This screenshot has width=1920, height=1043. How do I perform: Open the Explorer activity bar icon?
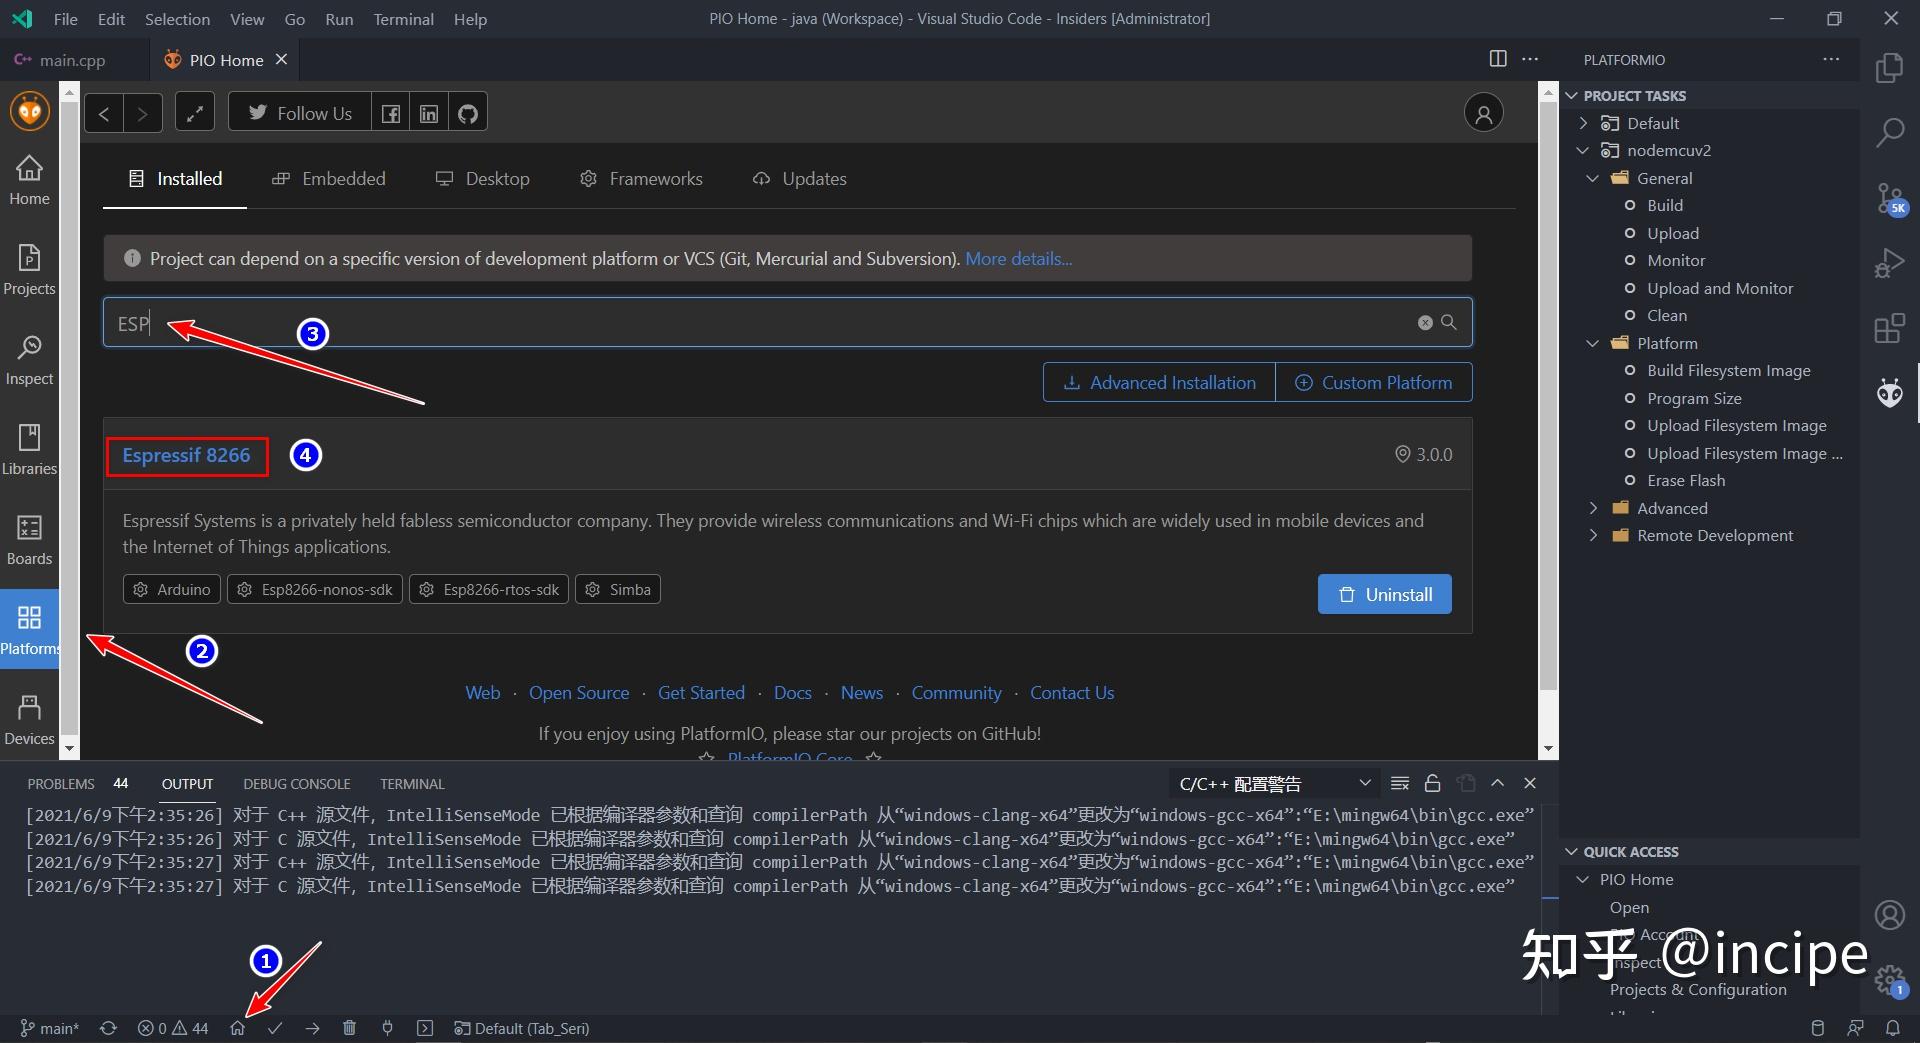pos(1889,68)
